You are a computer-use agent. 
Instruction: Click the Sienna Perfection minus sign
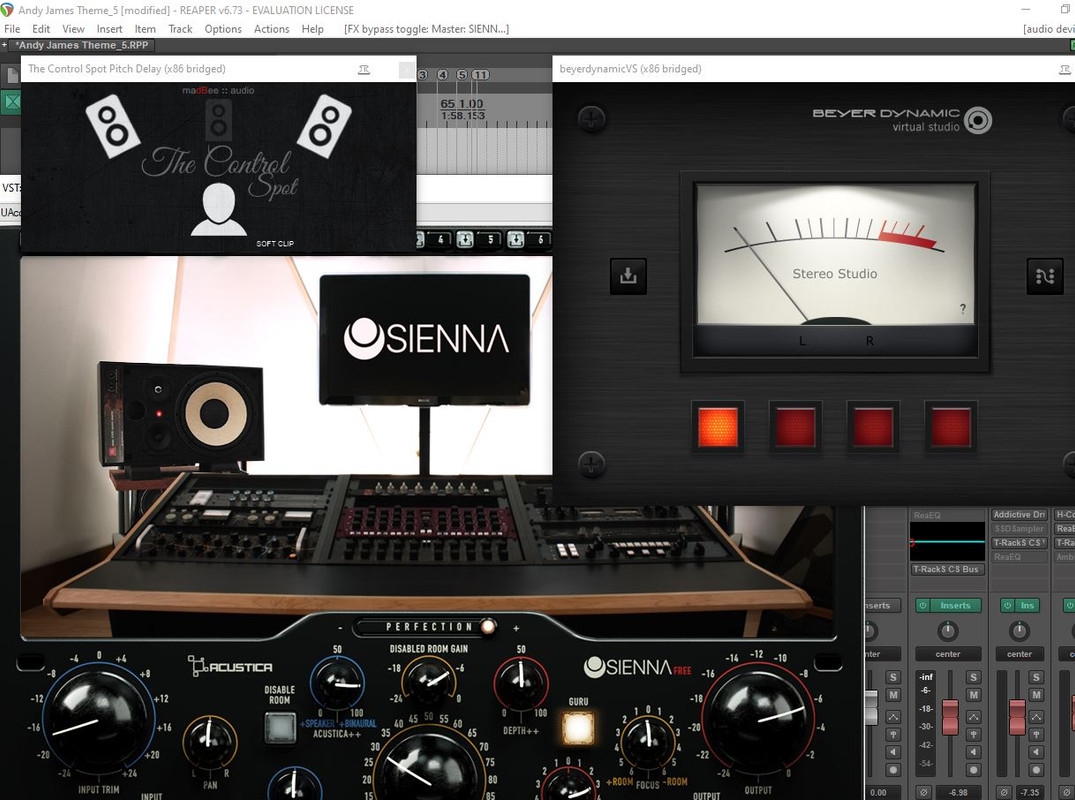pyautogui.click(x=340, y=627)
